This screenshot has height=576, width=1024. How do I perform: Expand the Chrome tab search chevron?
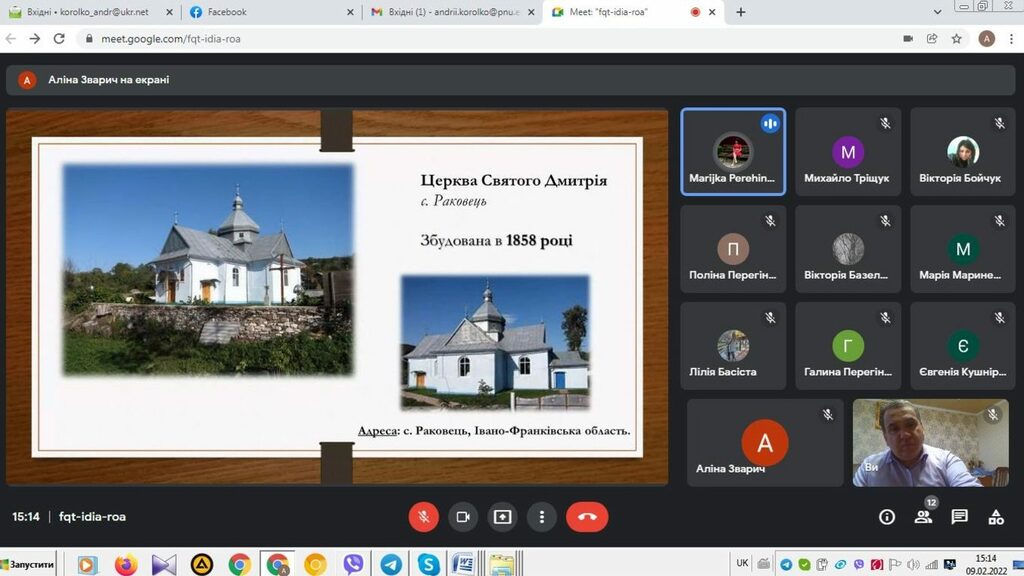pos(937,12)
